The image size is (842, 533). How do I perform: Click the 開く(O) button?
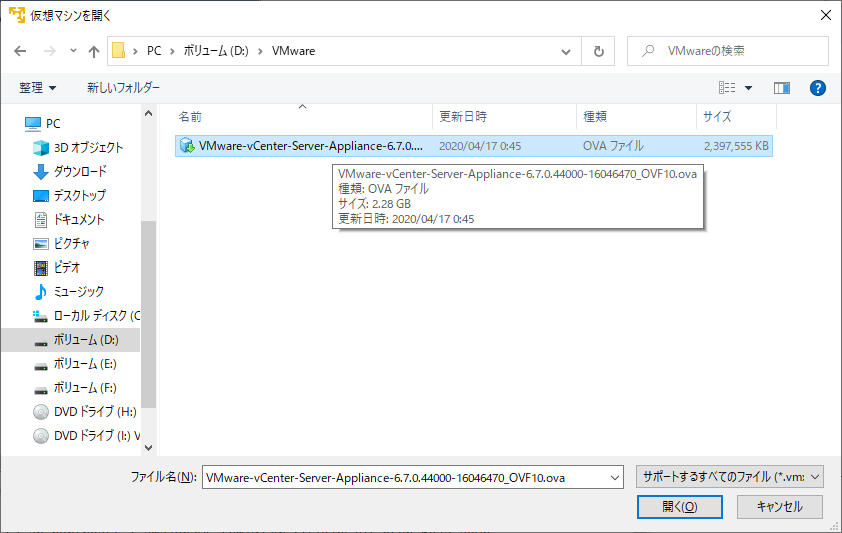[x=679, y=507]
